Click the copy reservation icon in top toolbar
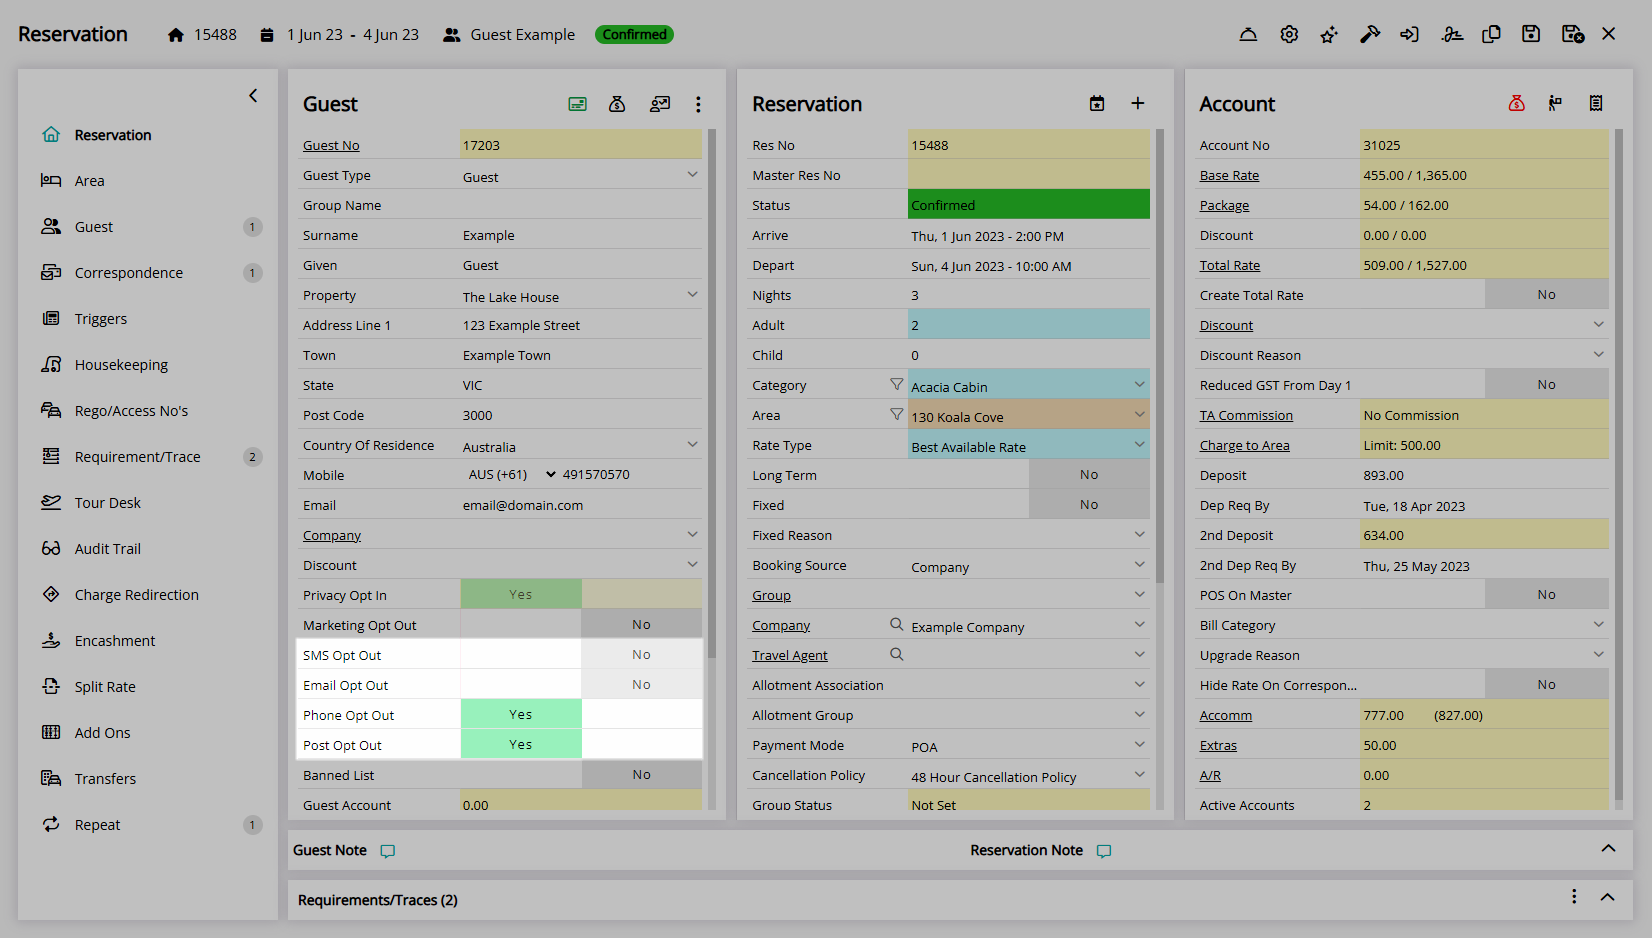Image resolution: width=1652 pixels, height=938 pixels. click(1491, 34)
